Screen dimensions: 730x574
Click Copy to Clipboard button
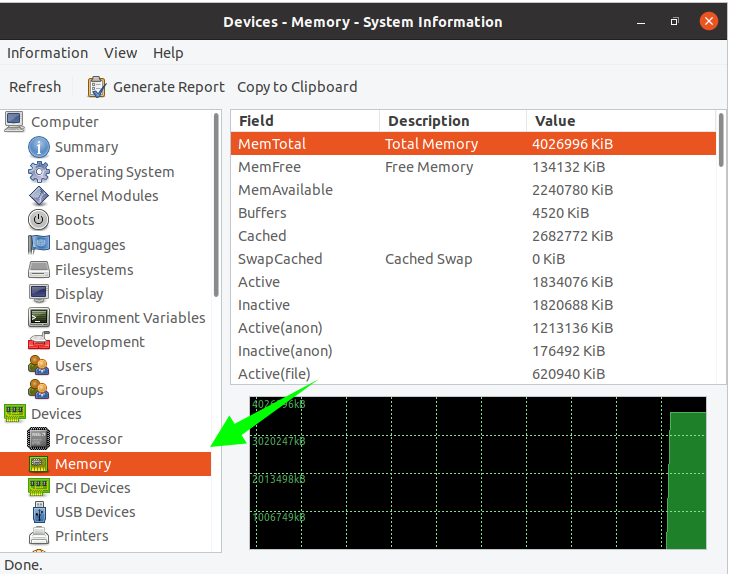(x=297, y=87)
